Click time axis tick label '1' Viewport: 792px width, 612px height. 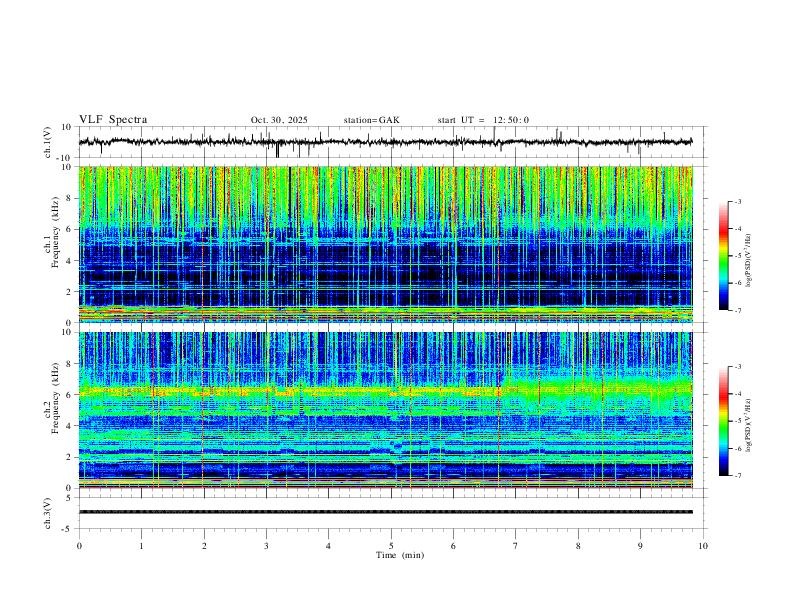click(x=141, y=546)
